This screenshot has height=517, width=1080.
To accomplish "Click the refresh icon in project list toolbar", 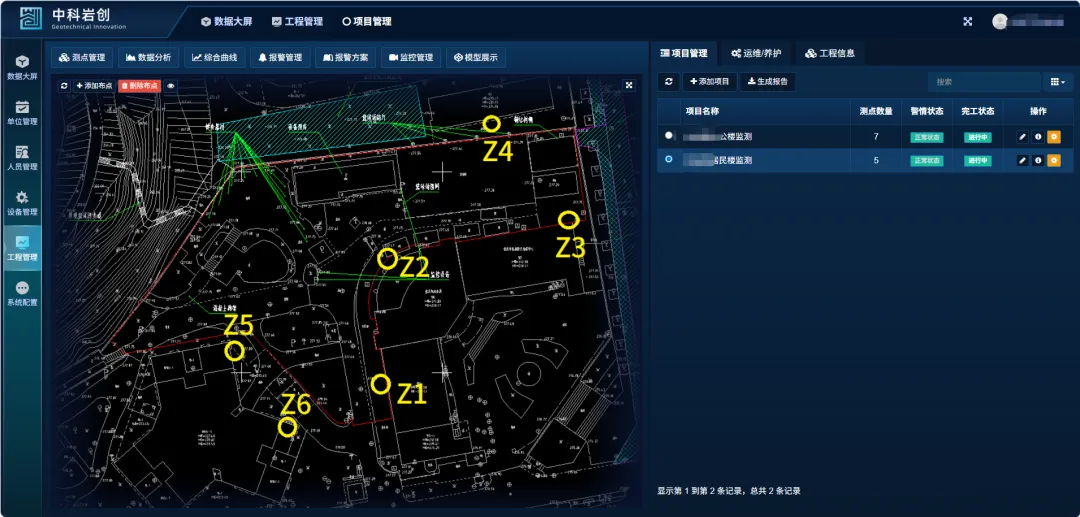I will pos(669,81).
